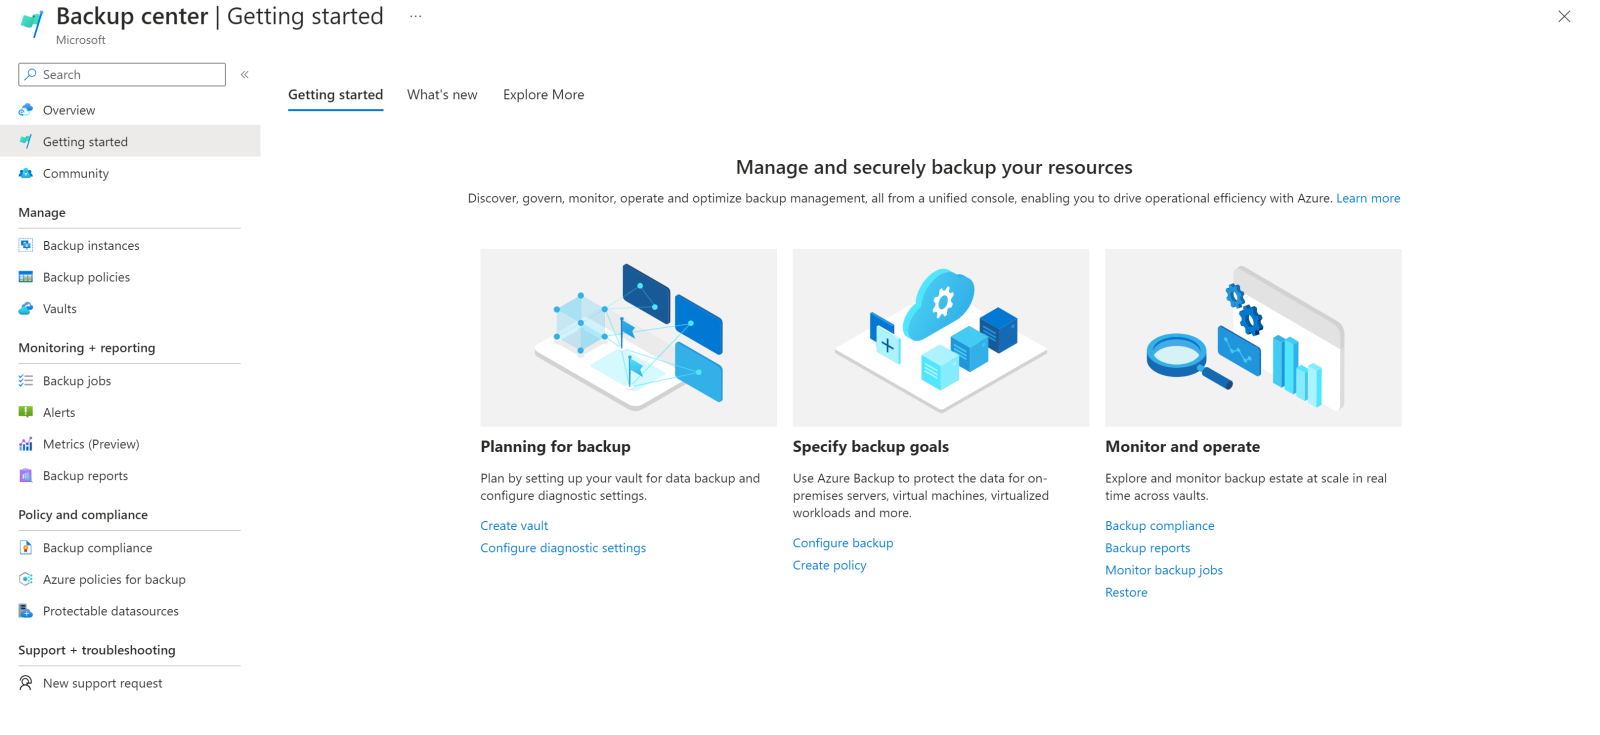Close the Backup center pane

[x=1564, y=17]
